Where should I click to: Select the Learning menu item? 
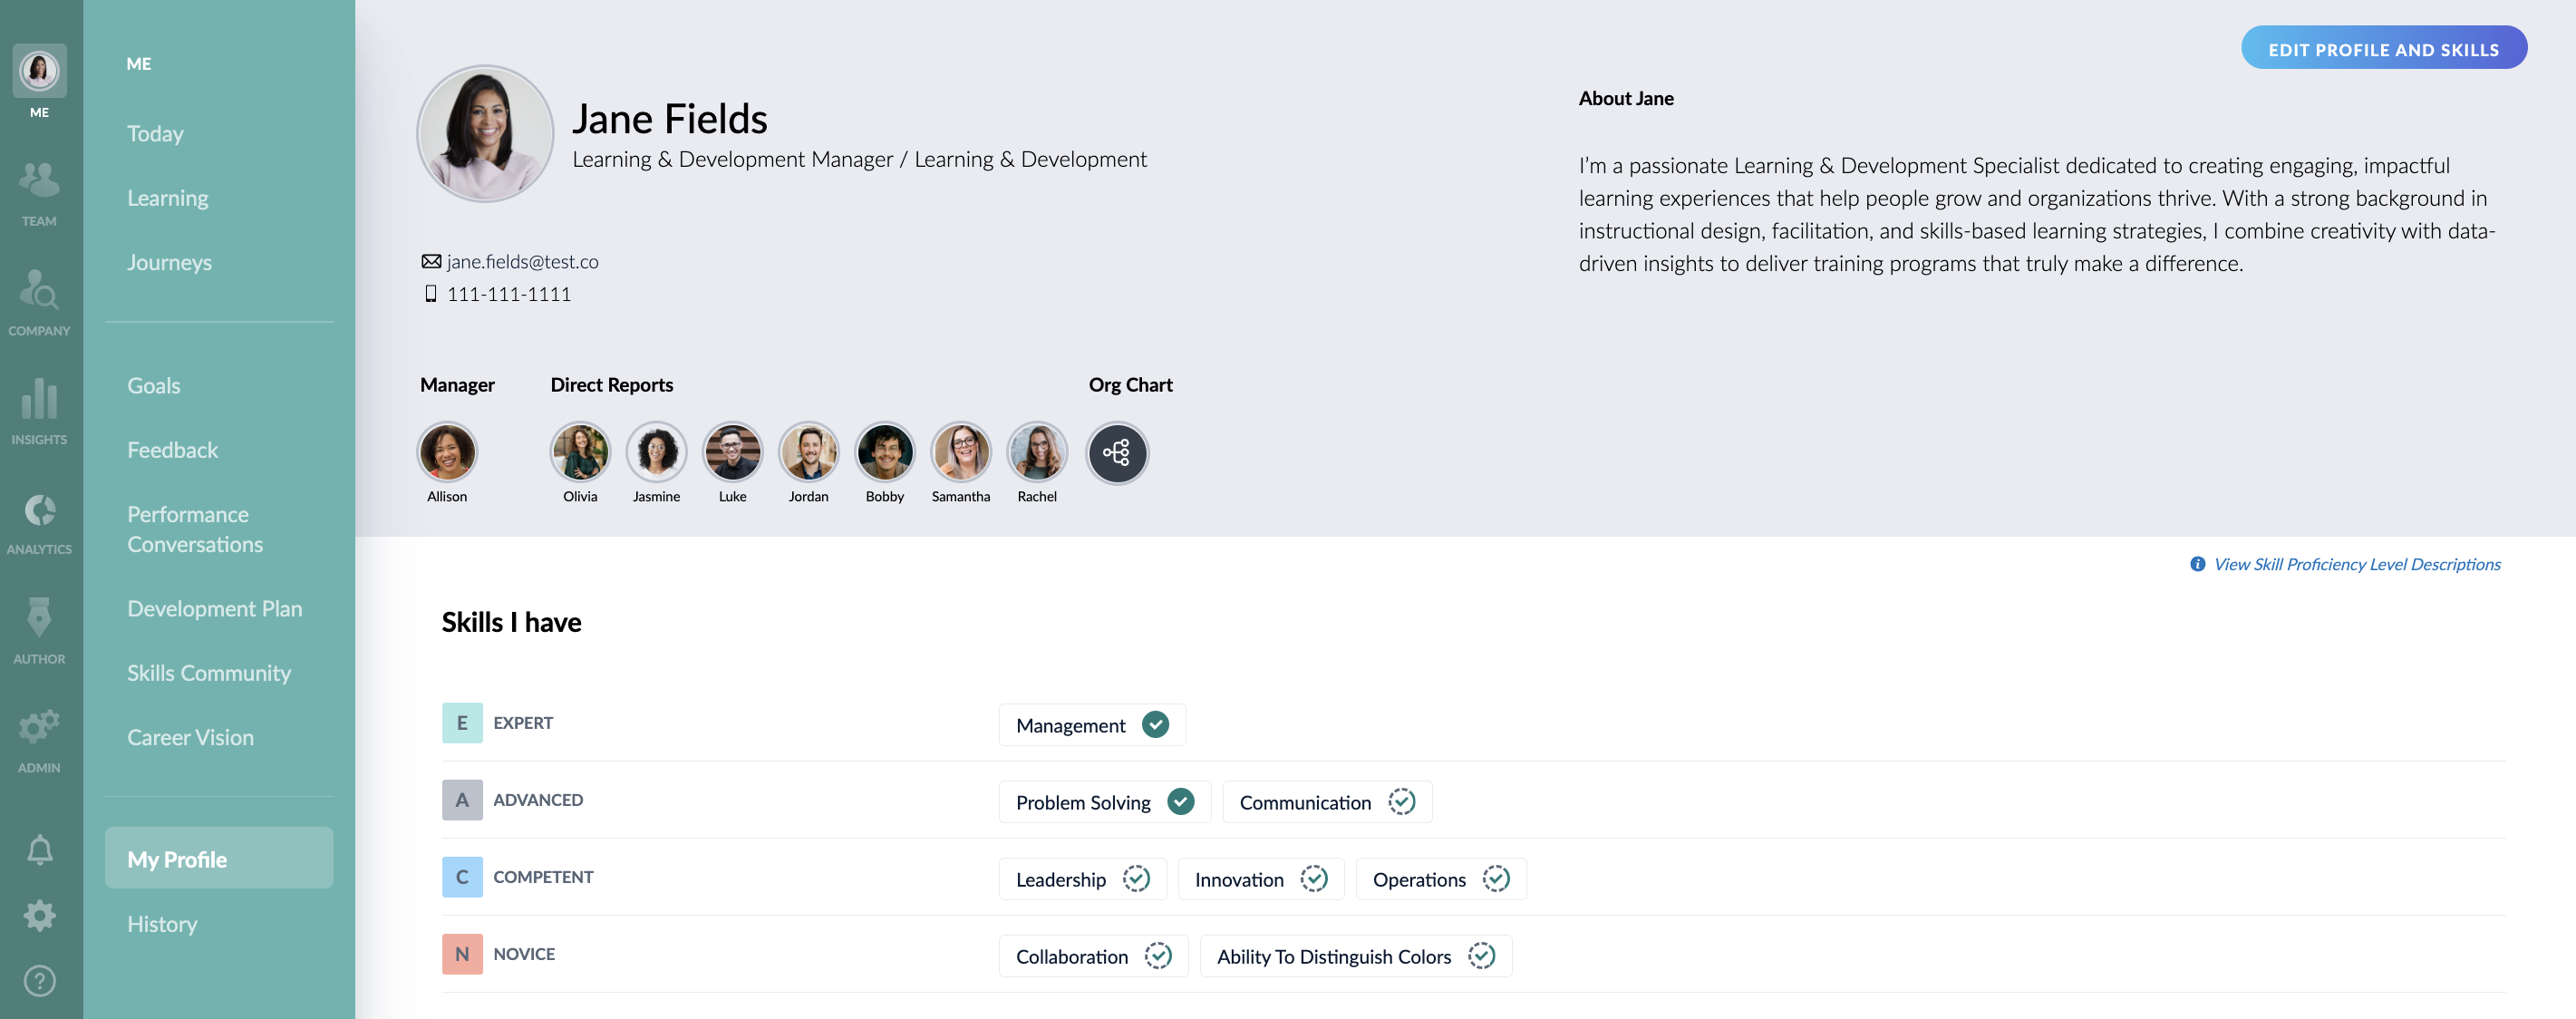coord(168,198)
